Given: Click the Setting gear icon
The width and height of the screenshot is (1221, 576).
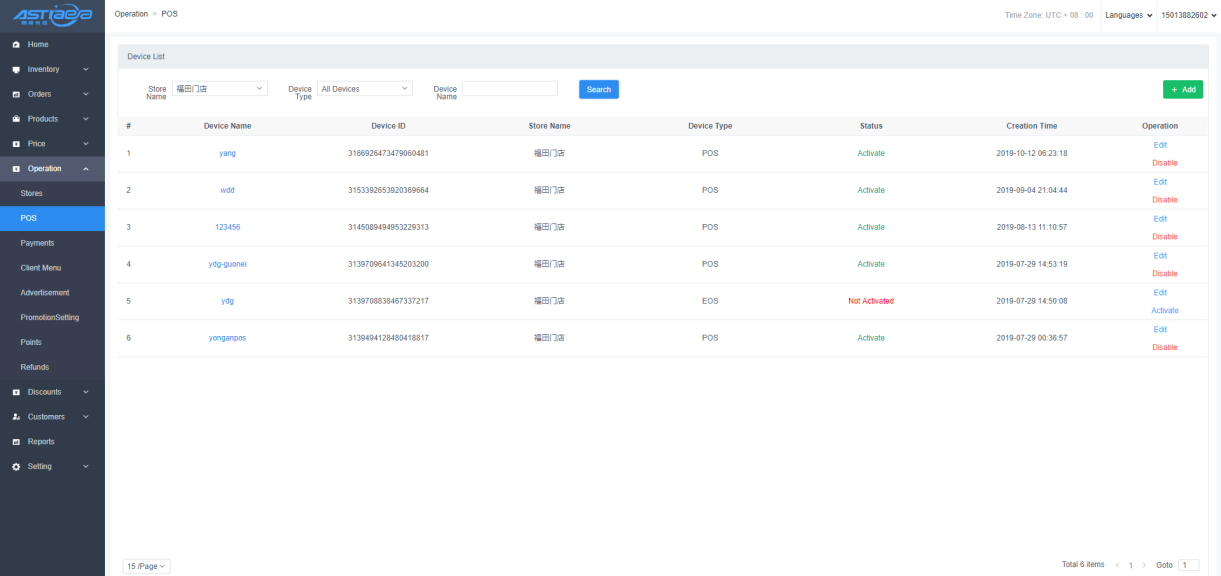Looking at the screenshot, I should pyautogui.click(x=16, y=467).
